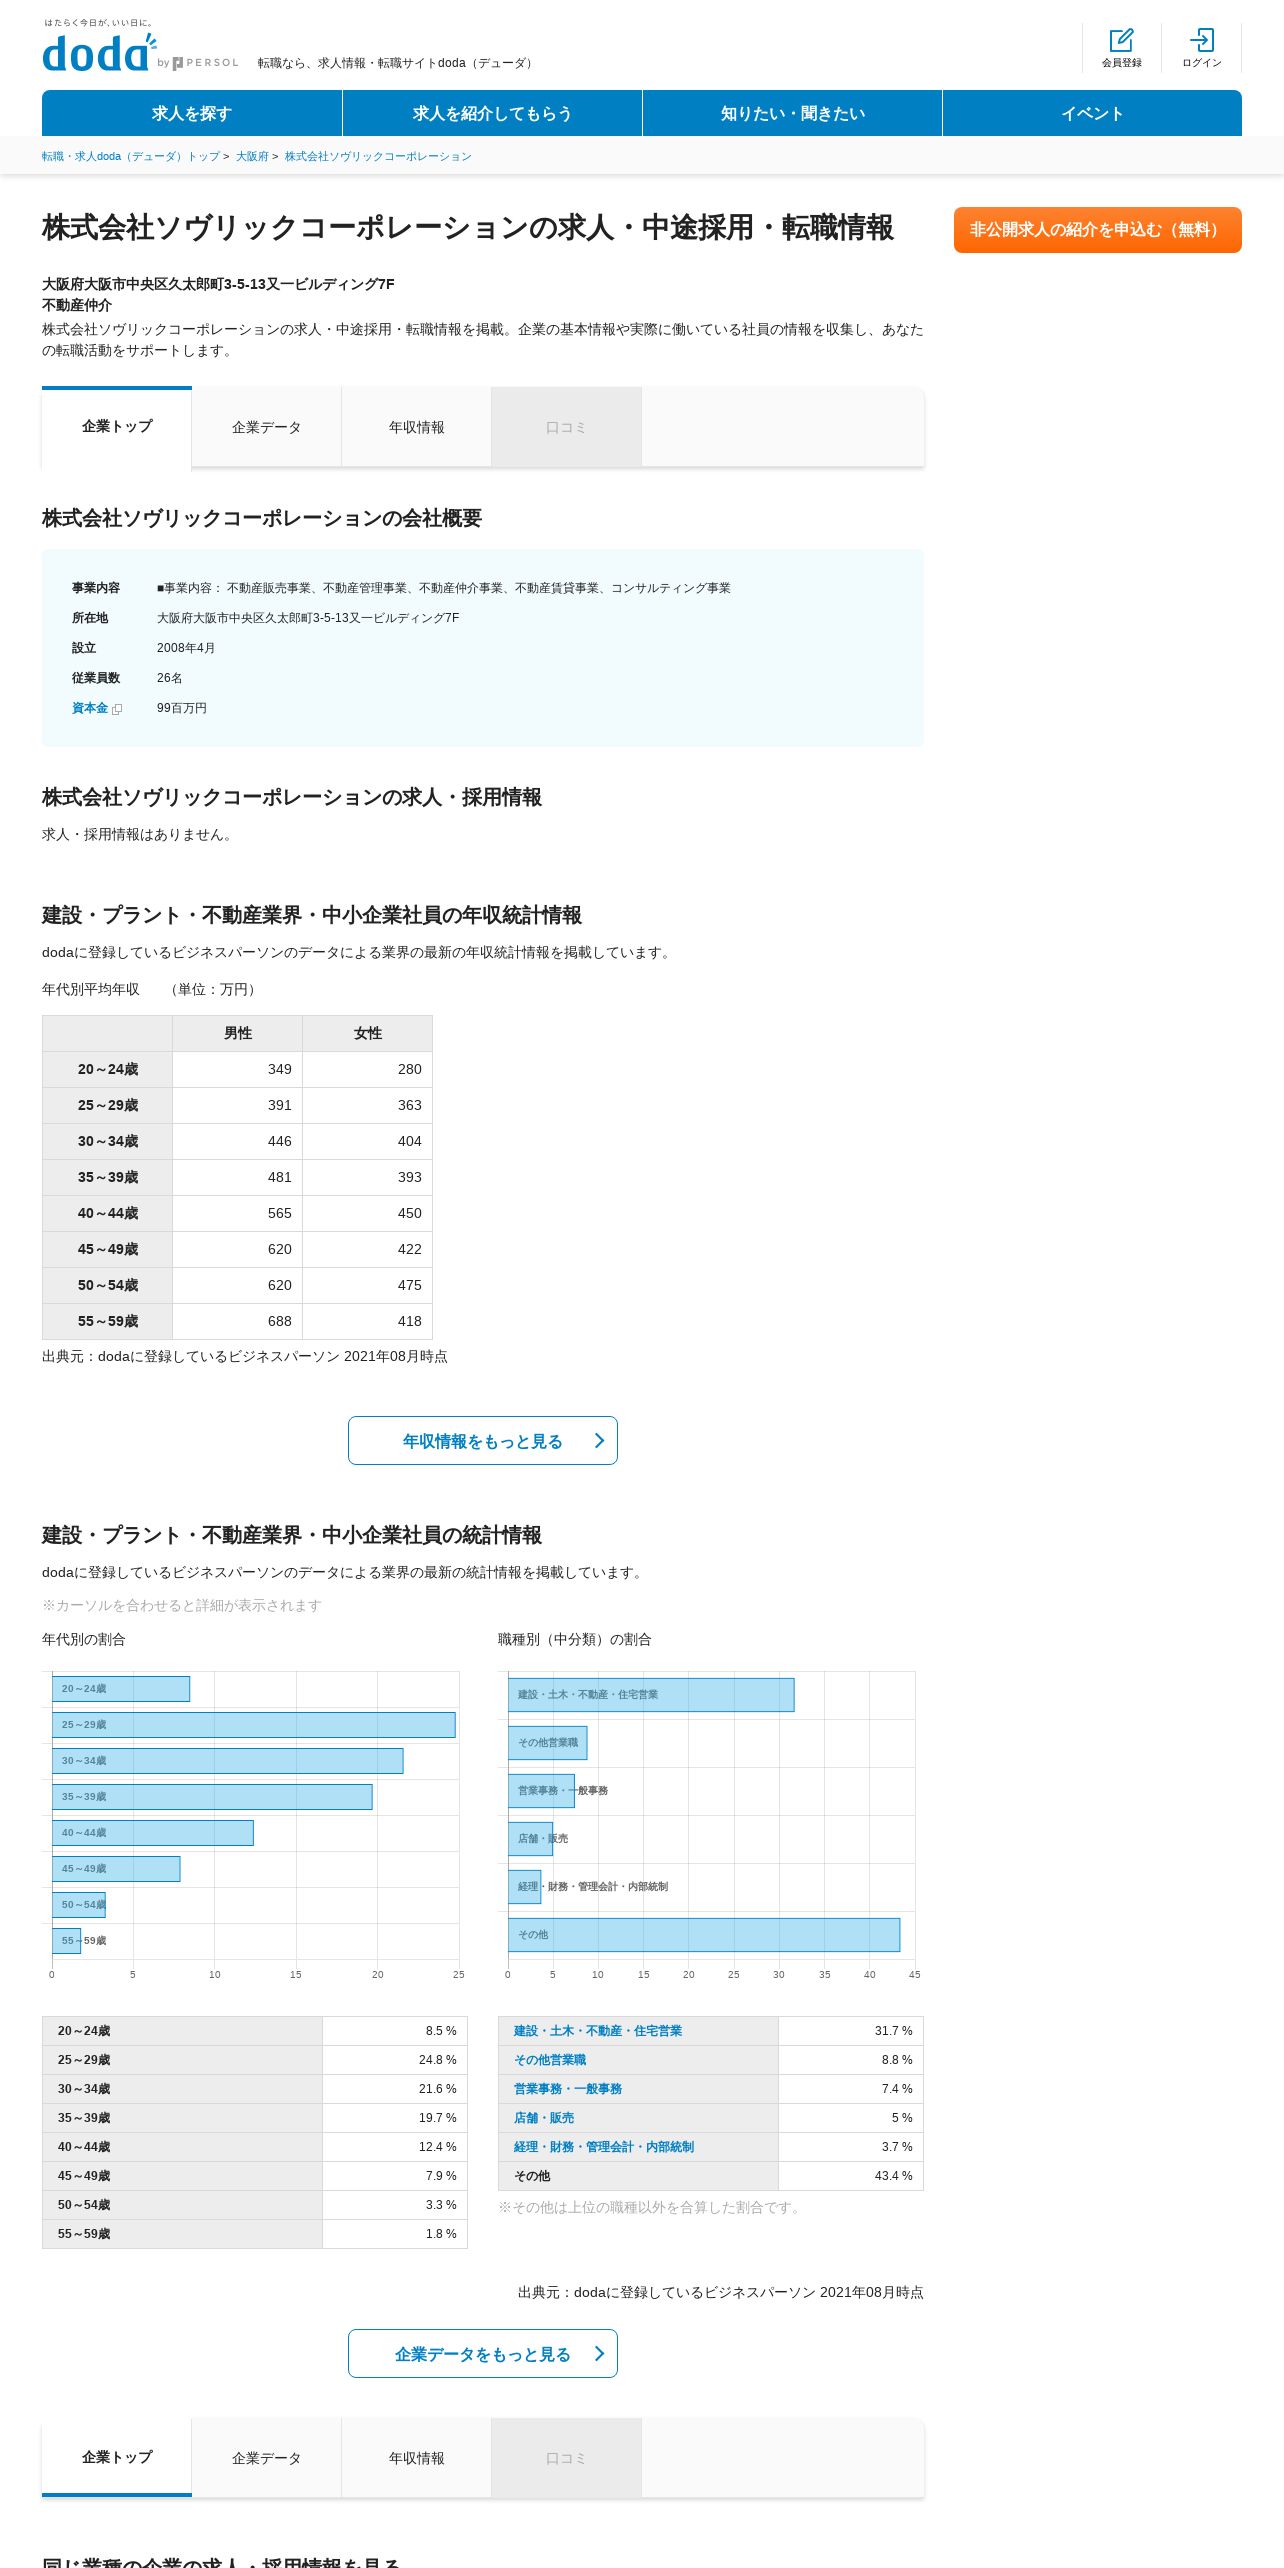Click the 20～24歳 bar in age chart
This screenshot has height=2568, width=1284.
[121, 1689]
